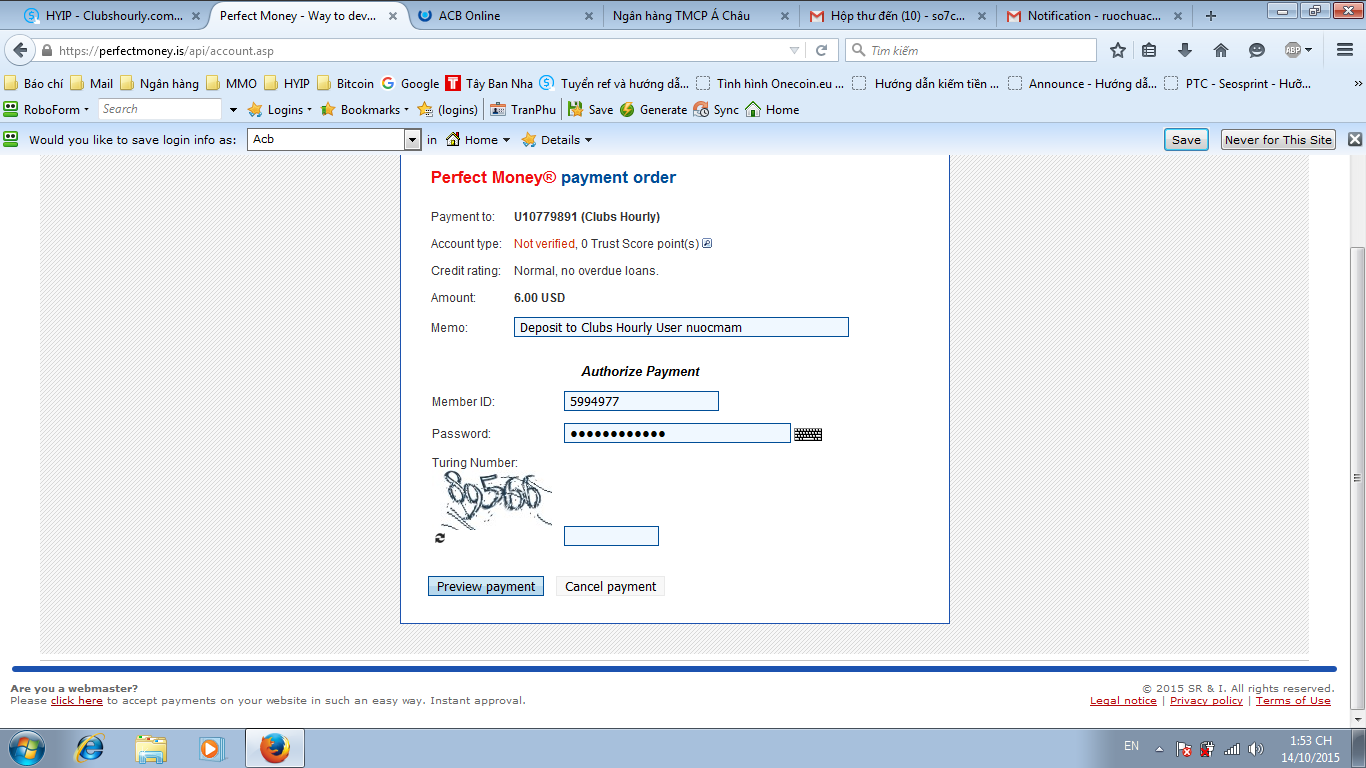The height and width of the screenshot is (768, 1366).
Task: Click RoboForm Save toolbar button
Action: [x=590, y=110]
